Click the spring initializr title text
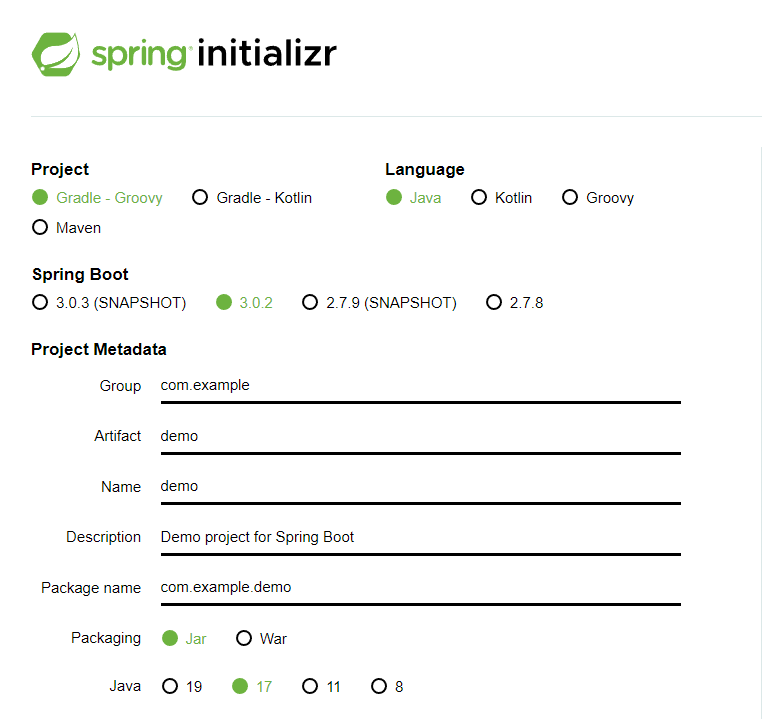 coord(214,54)
